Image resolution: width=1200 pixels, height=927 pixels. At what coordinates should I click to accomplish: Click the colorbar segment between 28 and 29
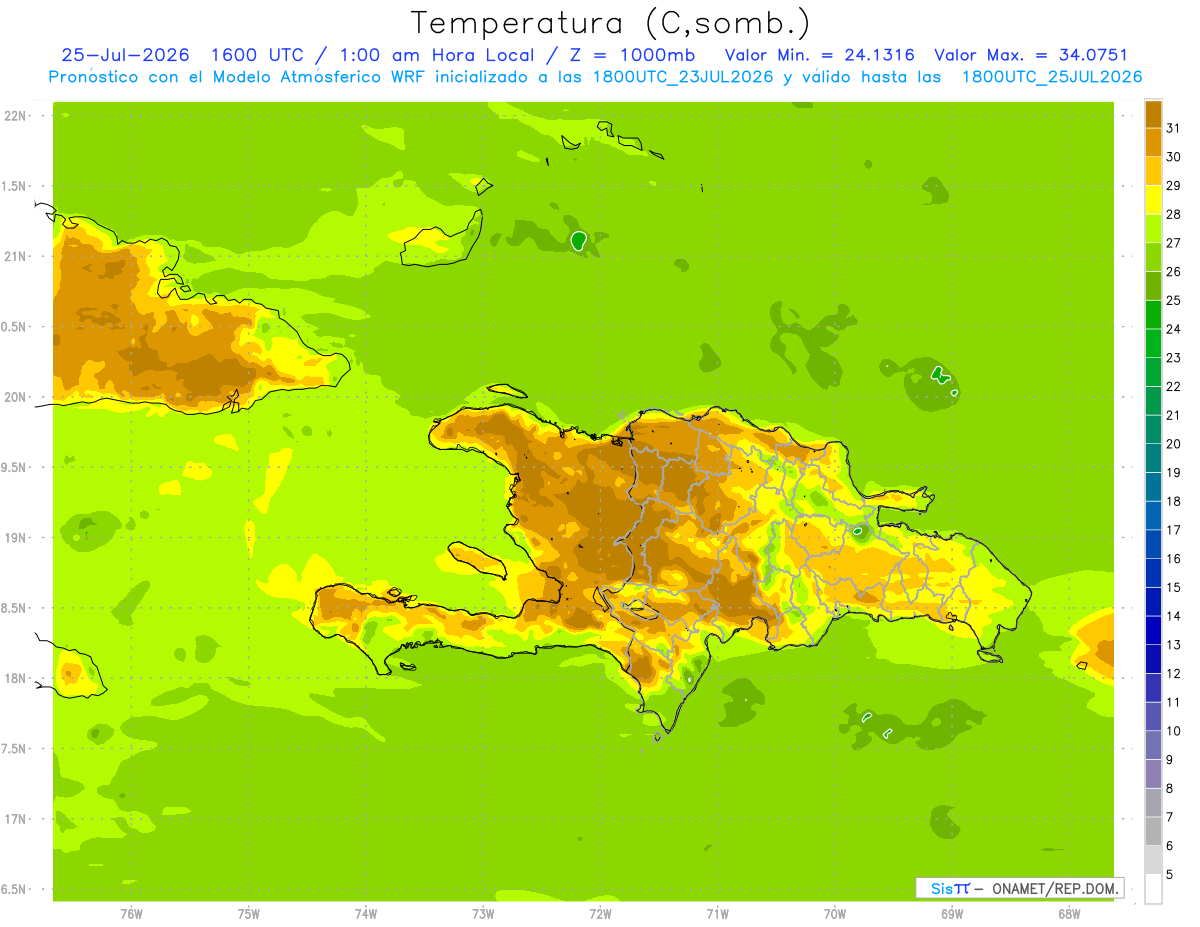(x=1153, y=200)
